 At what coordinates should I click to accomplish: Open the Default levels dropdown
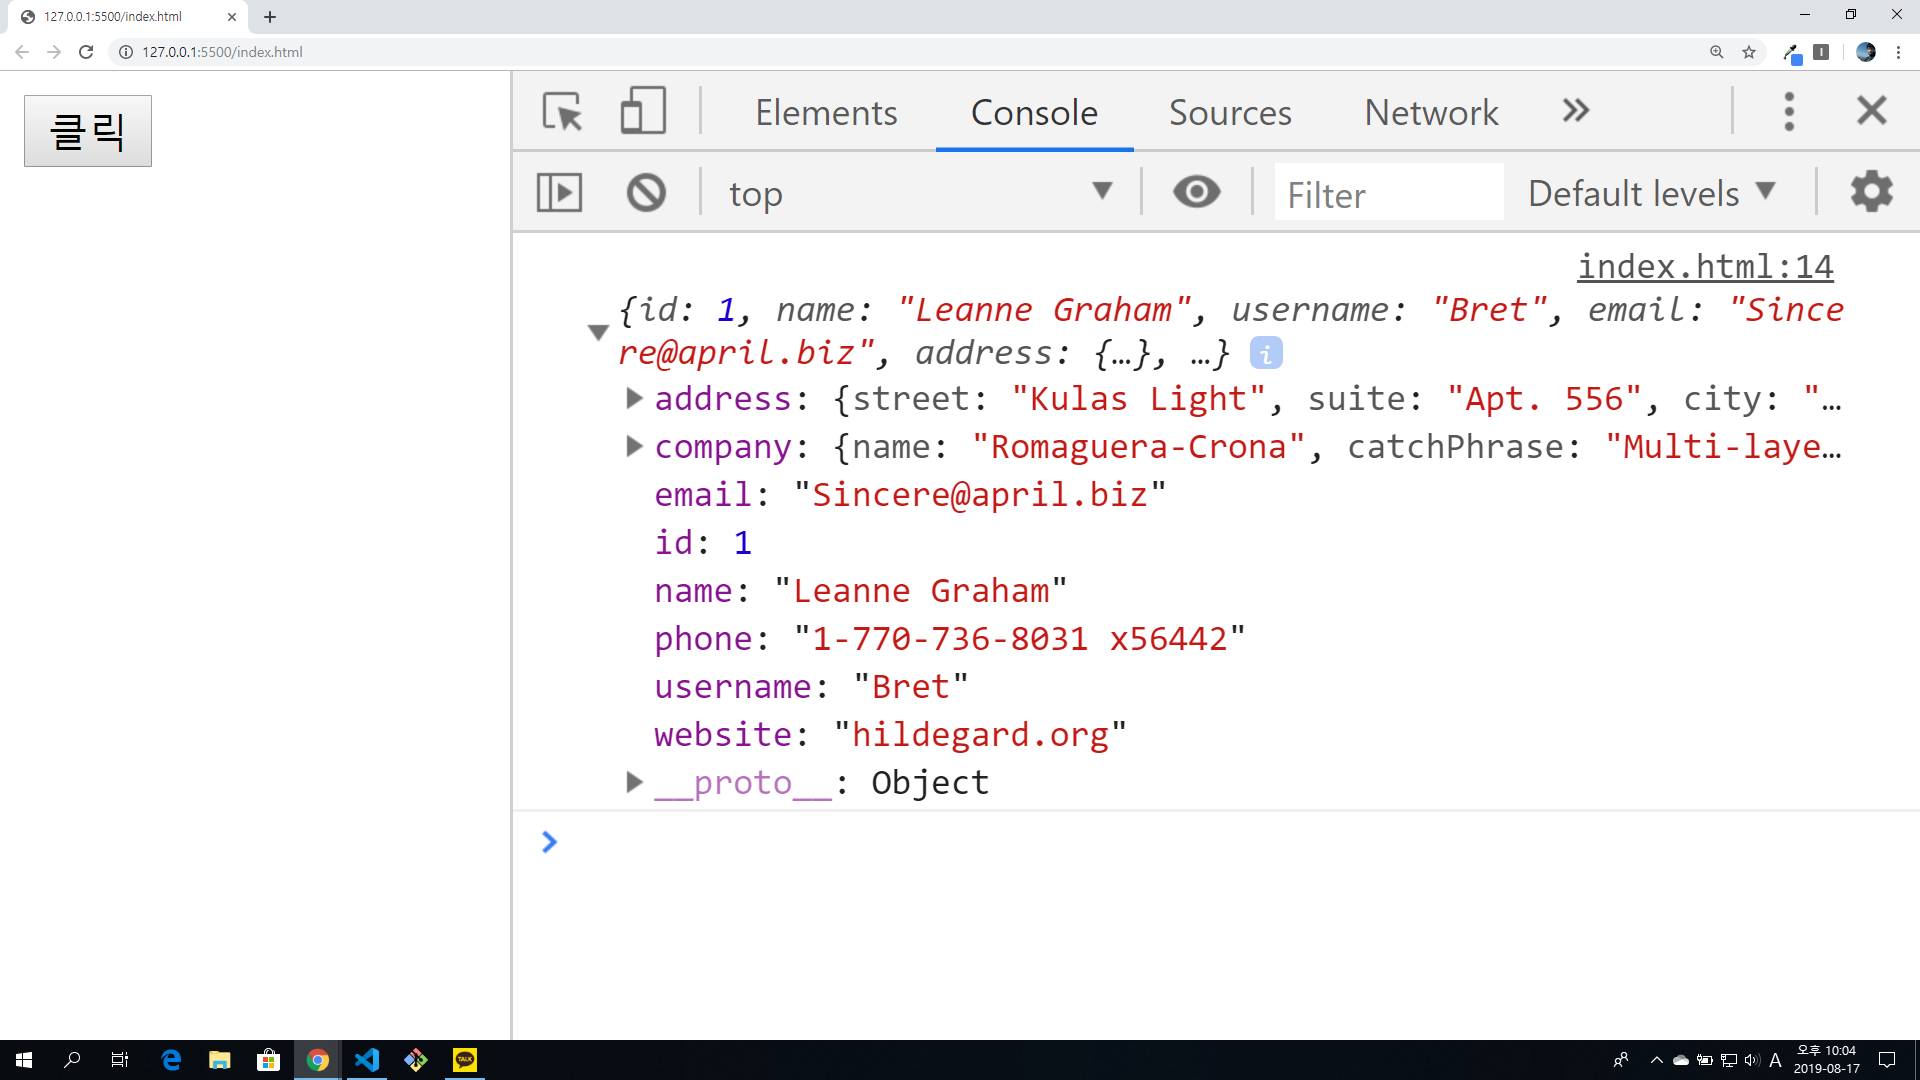tap(1651, 192)
